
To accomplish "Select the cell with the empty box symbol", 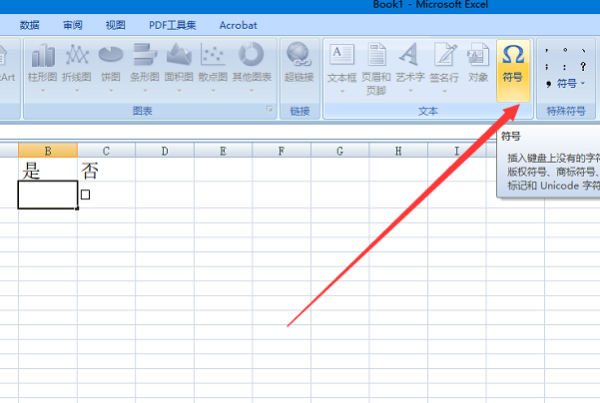I will (106, 195).
